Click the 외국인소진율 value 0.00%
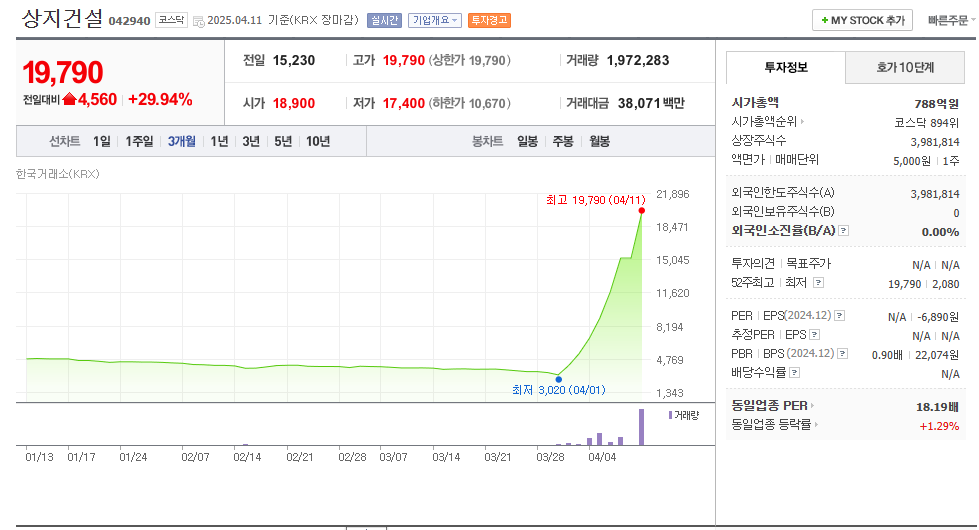The image size is (979, 530). pos(940,232)
